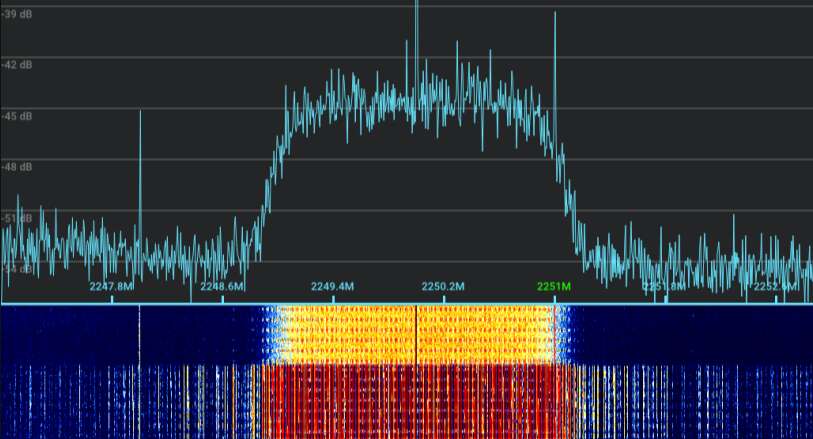The width and height of the screenshot is (813, 439).
Task: Select the -42 dB scale label
Action: [18, 65]
